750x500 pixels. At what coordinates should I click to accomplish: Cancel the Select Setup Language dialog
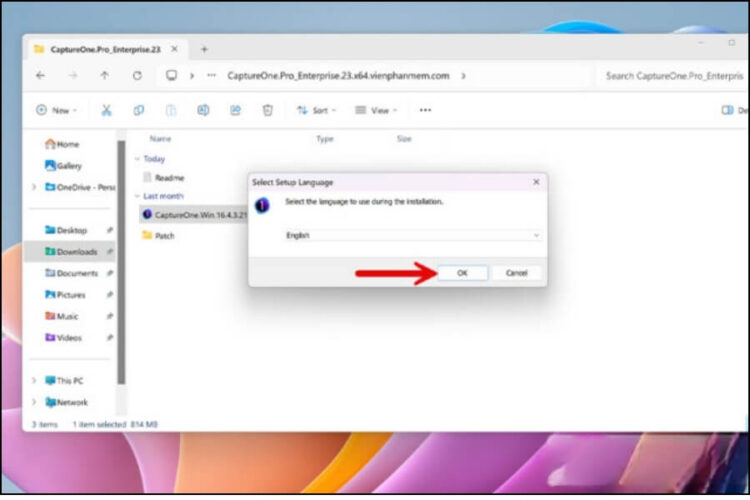(517, 273)
